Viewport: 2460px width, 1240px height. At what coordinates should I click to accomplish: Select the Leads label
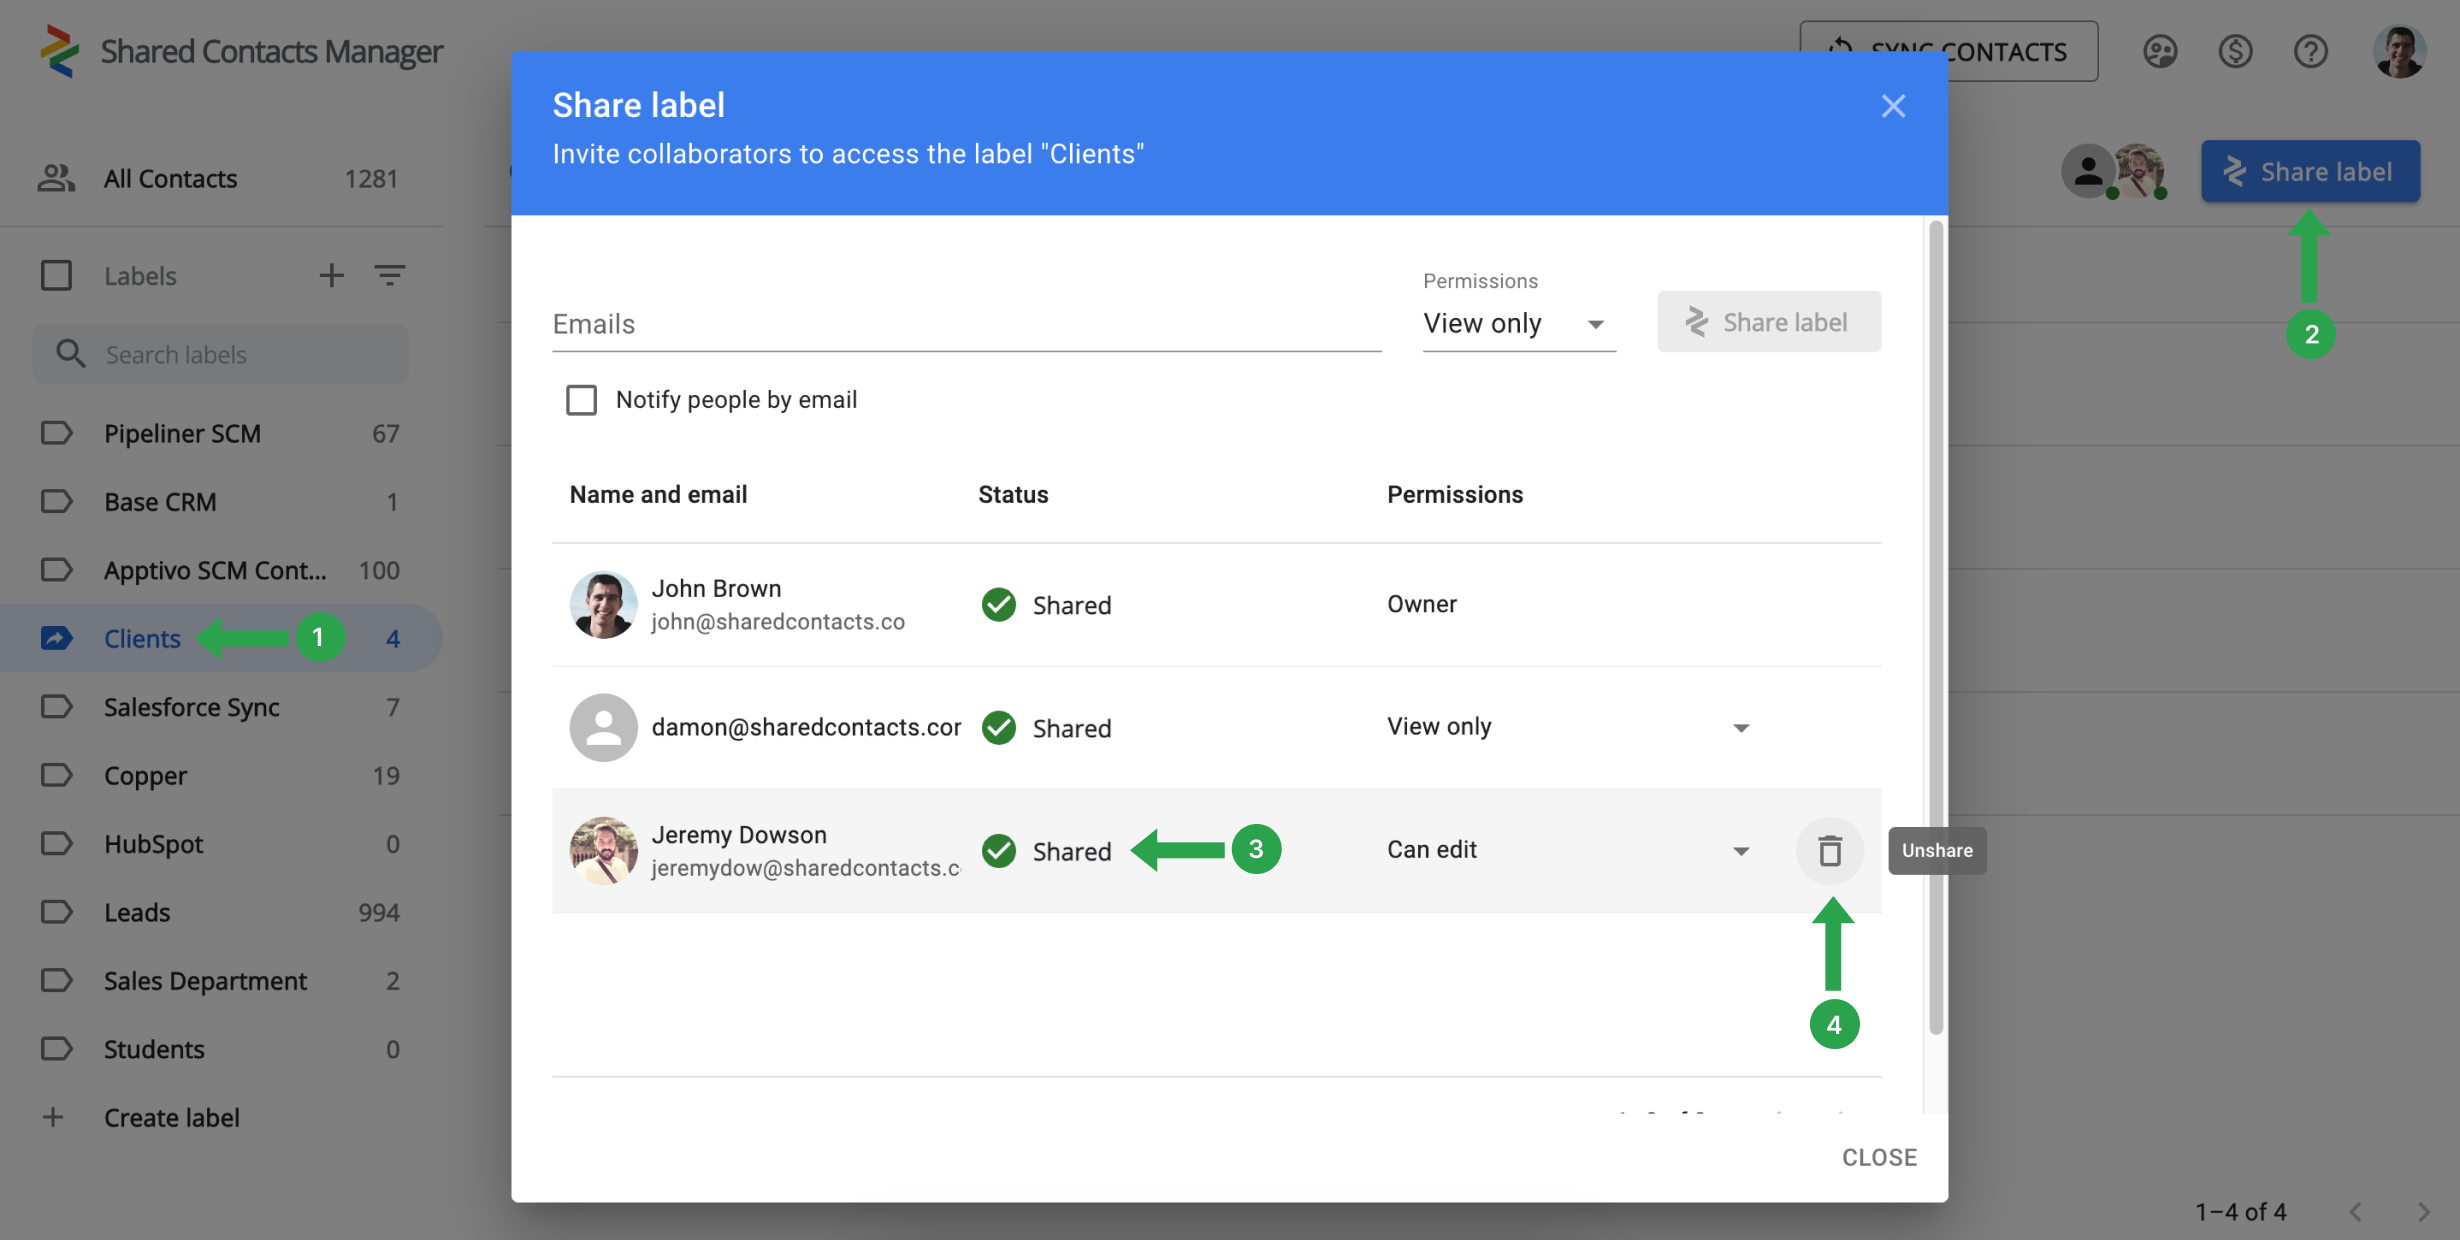[x=220, y=912]
